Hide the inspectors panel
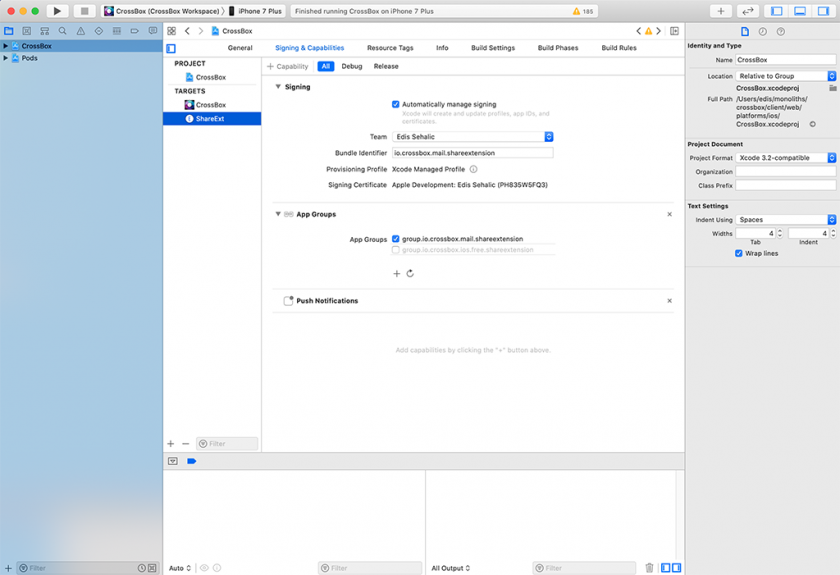The height and width of the screenshot is (575, 840). 823,11
